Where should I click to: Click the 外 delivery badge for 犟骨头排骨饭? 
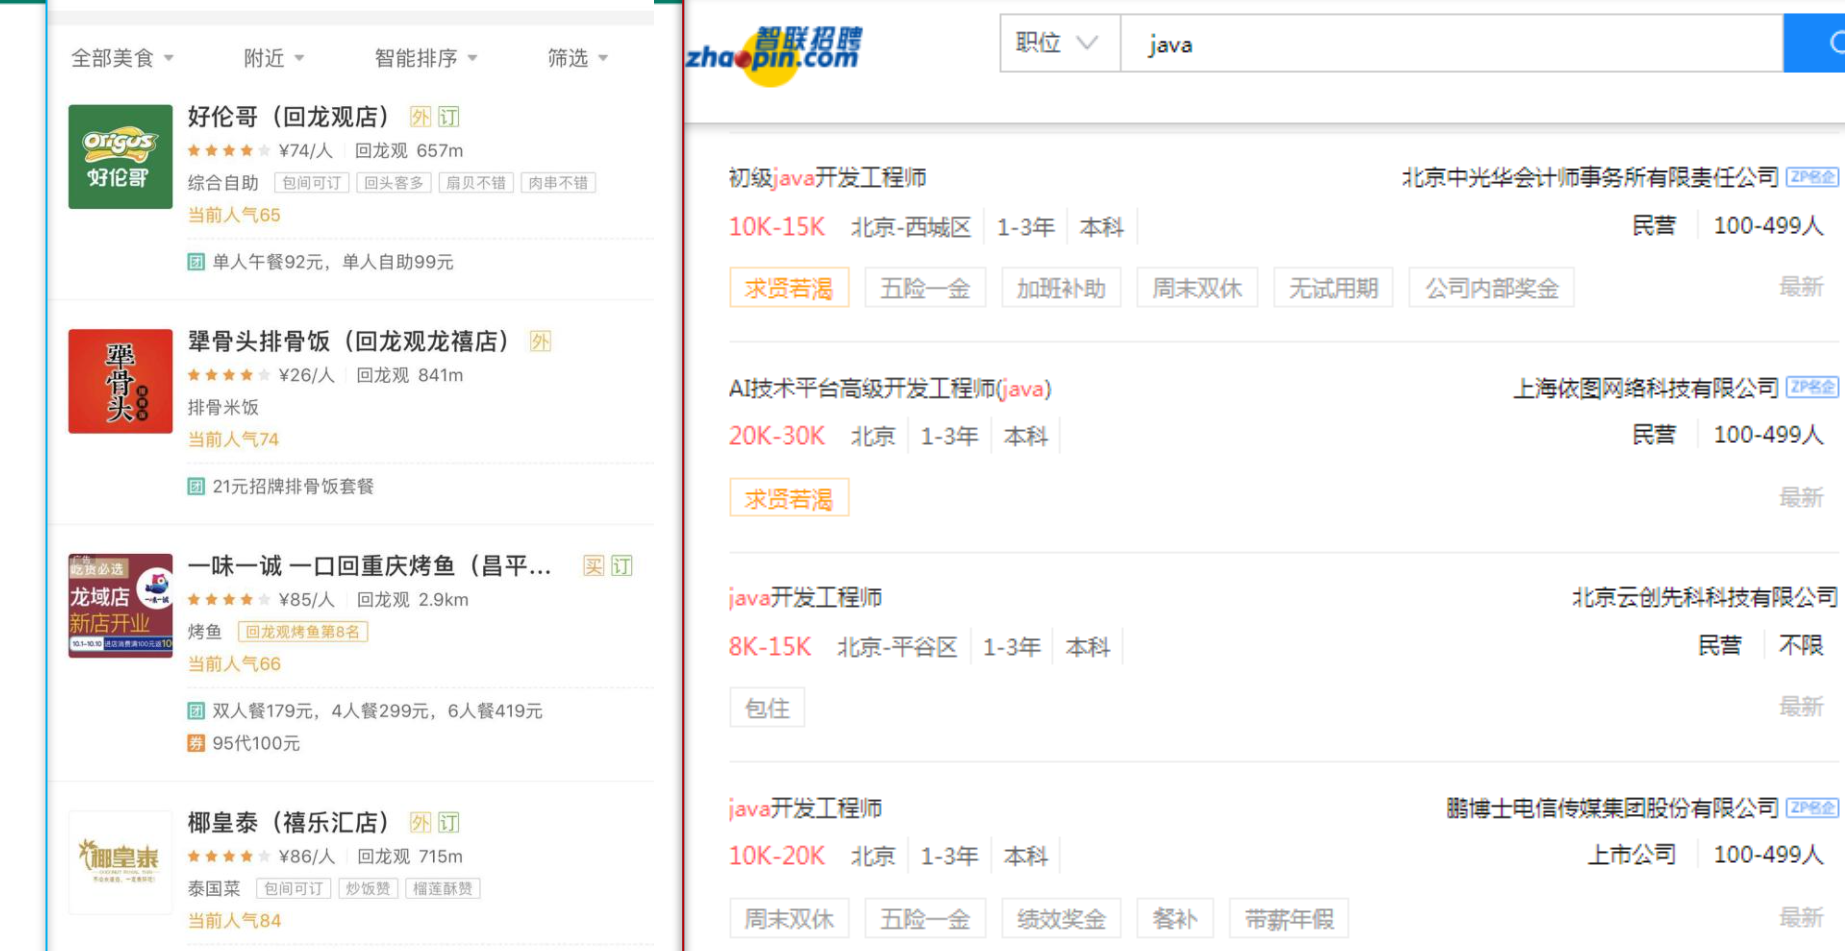point(540,341)
